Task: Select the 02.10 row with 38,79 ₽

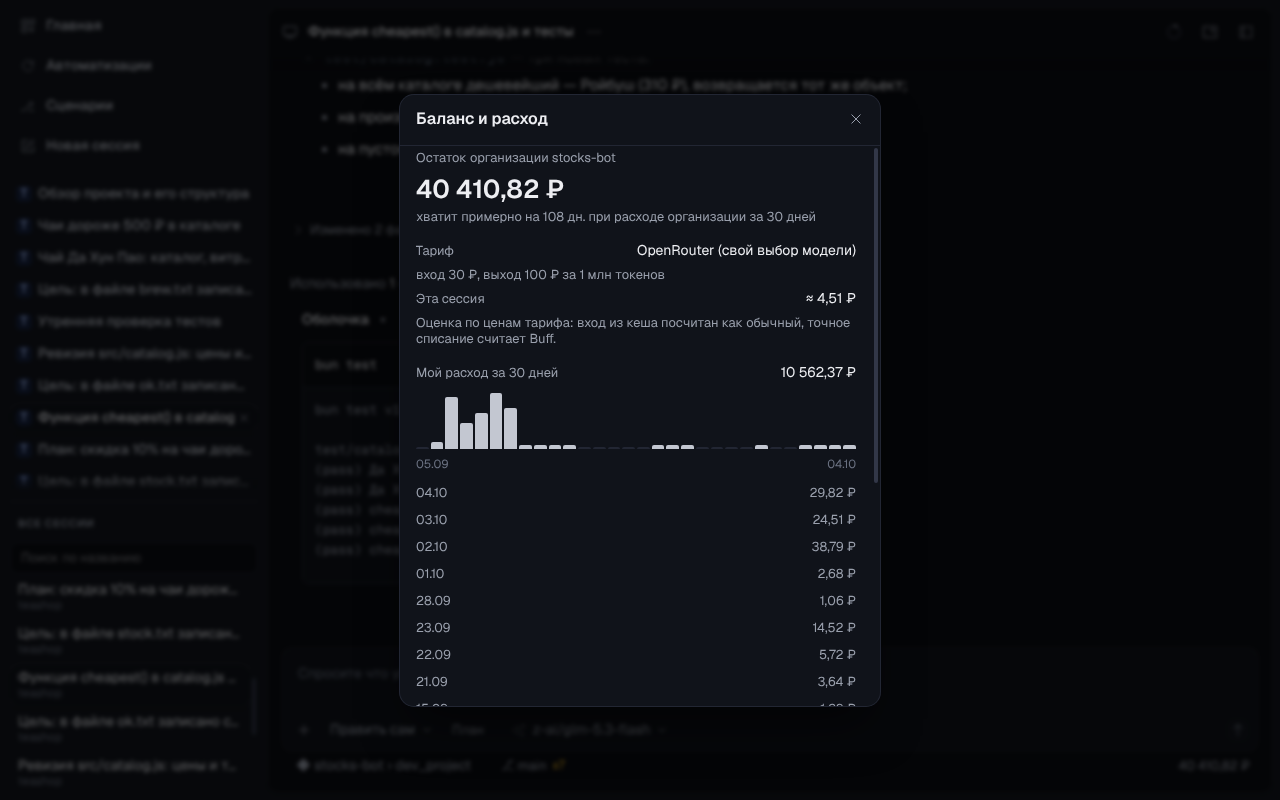Action: tap(636, 546)
